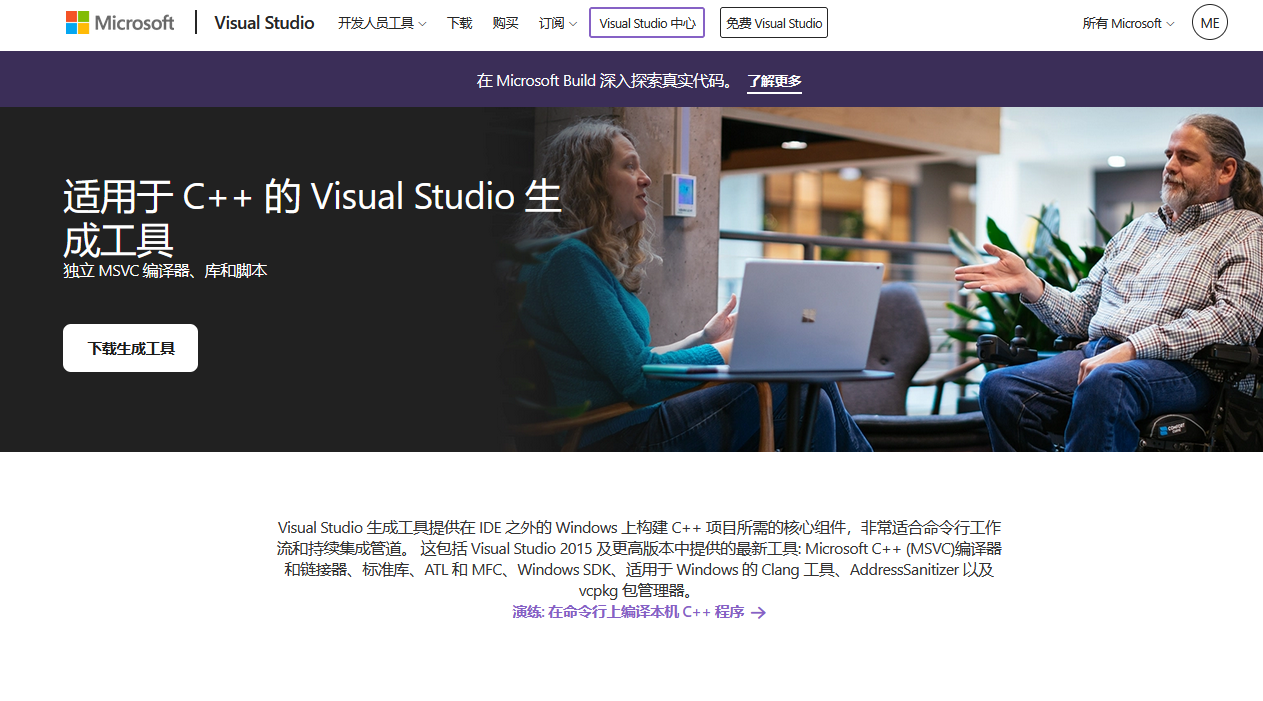This screenshot has height=701, width=1263.
Task: Click the 适用于 C++ 的 Visual Studio 生成工具 heading
Action: coord(312,217)
